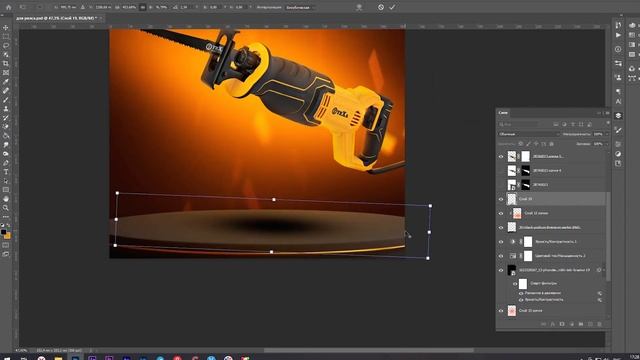Toggle maintain aspect ratio link in options bar
The height and width of the screenshot is (360, 640).
coord(142,7)
